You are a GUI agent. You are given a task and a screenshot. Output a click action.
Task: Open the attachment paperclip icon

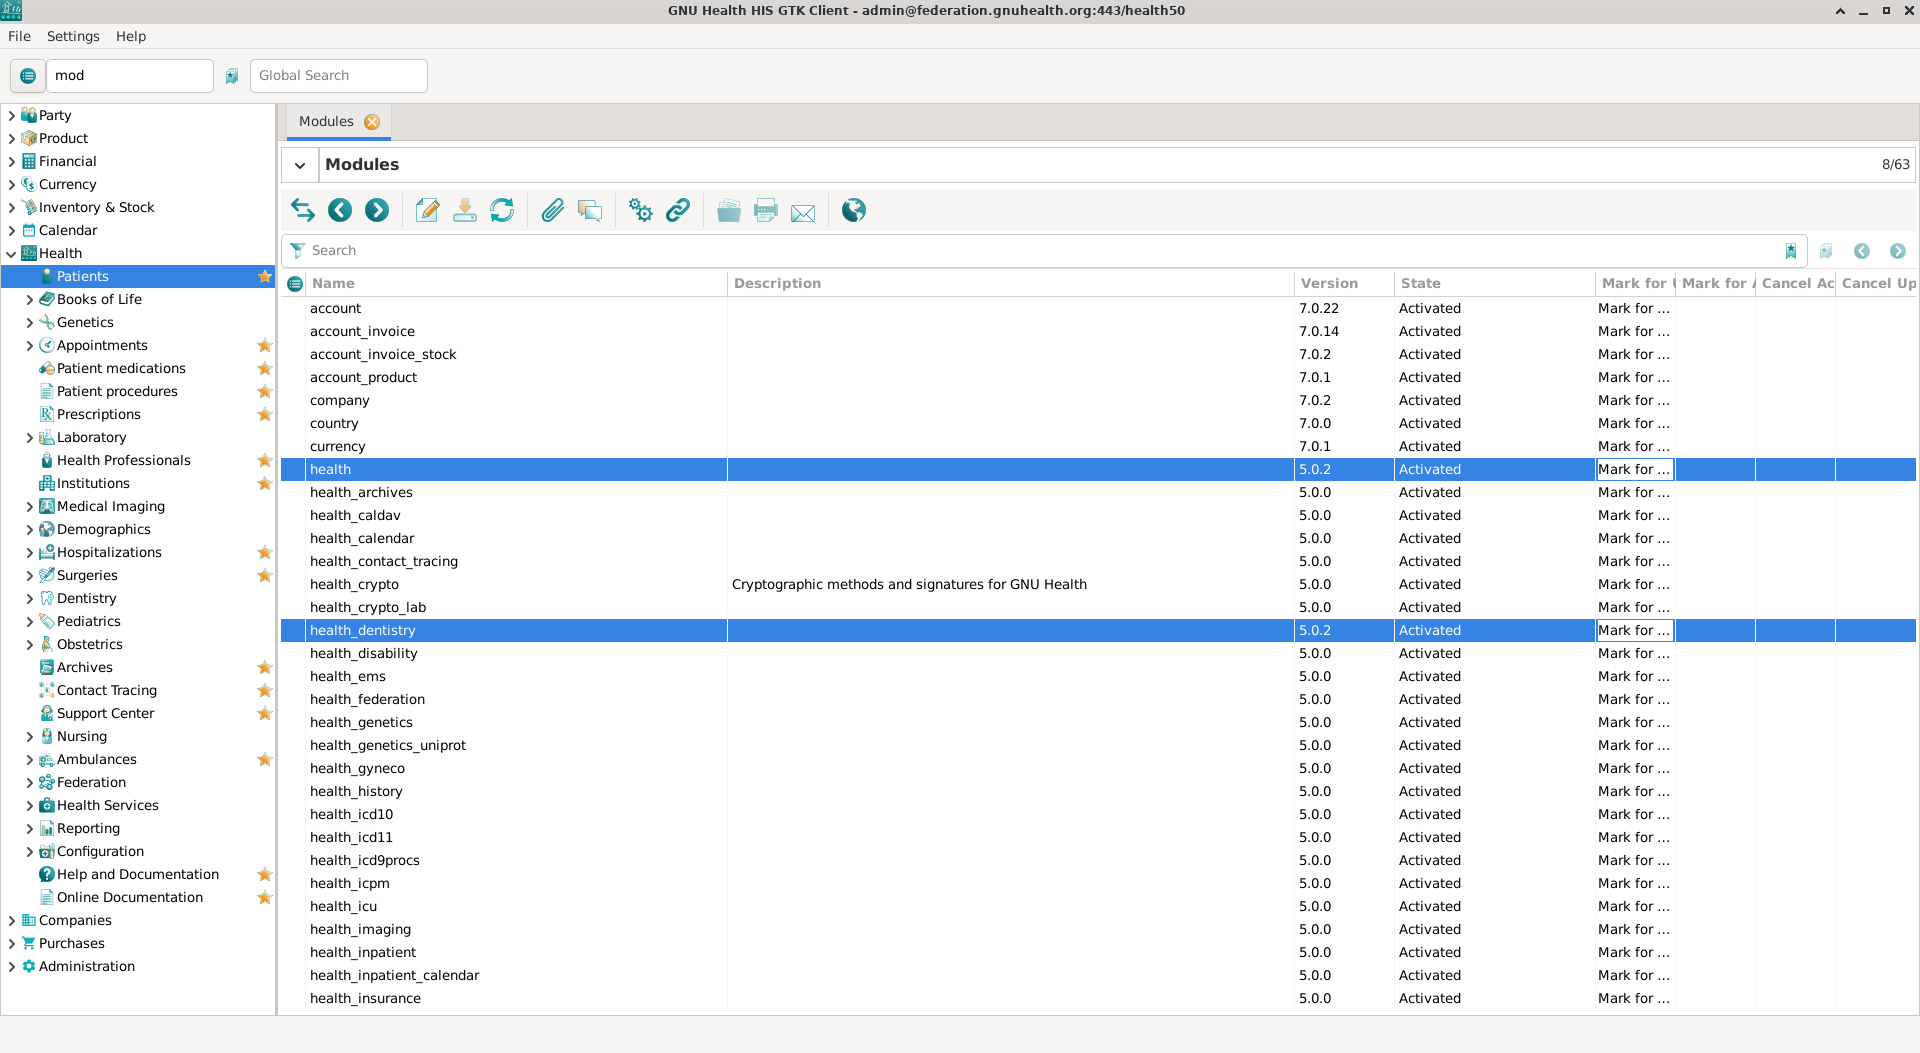coord(553,210)
